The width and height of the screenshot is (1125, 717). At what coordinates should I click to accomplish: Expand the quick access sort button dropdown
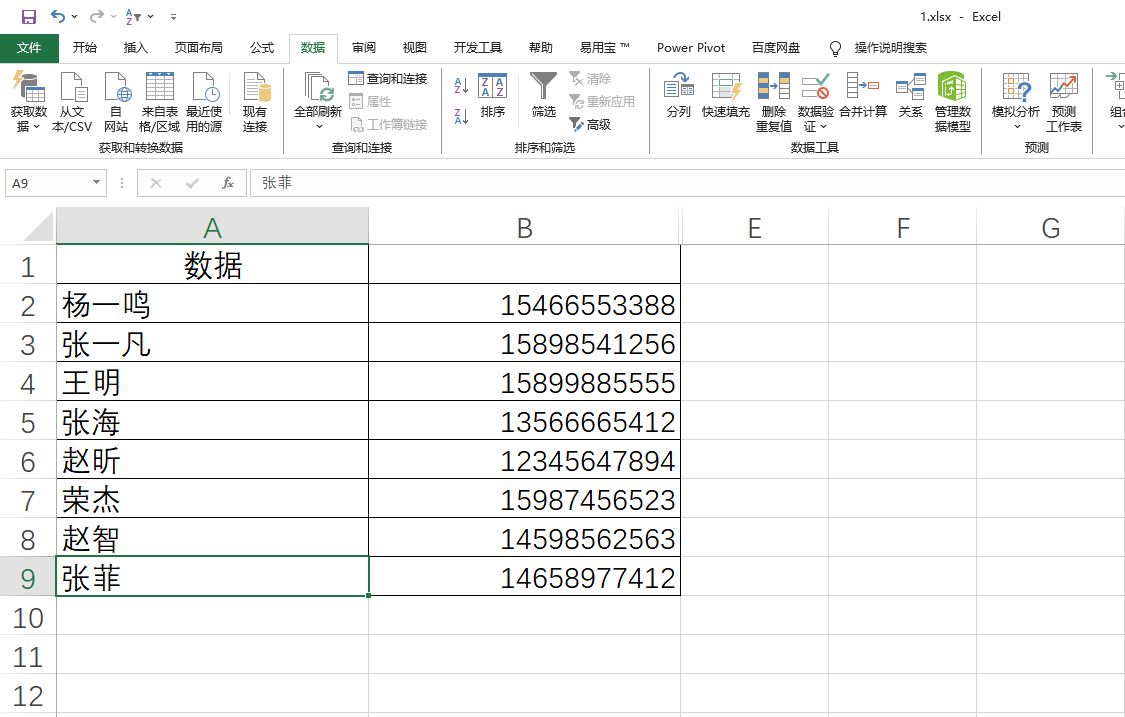pyautogui.click(x=151, y=17)
